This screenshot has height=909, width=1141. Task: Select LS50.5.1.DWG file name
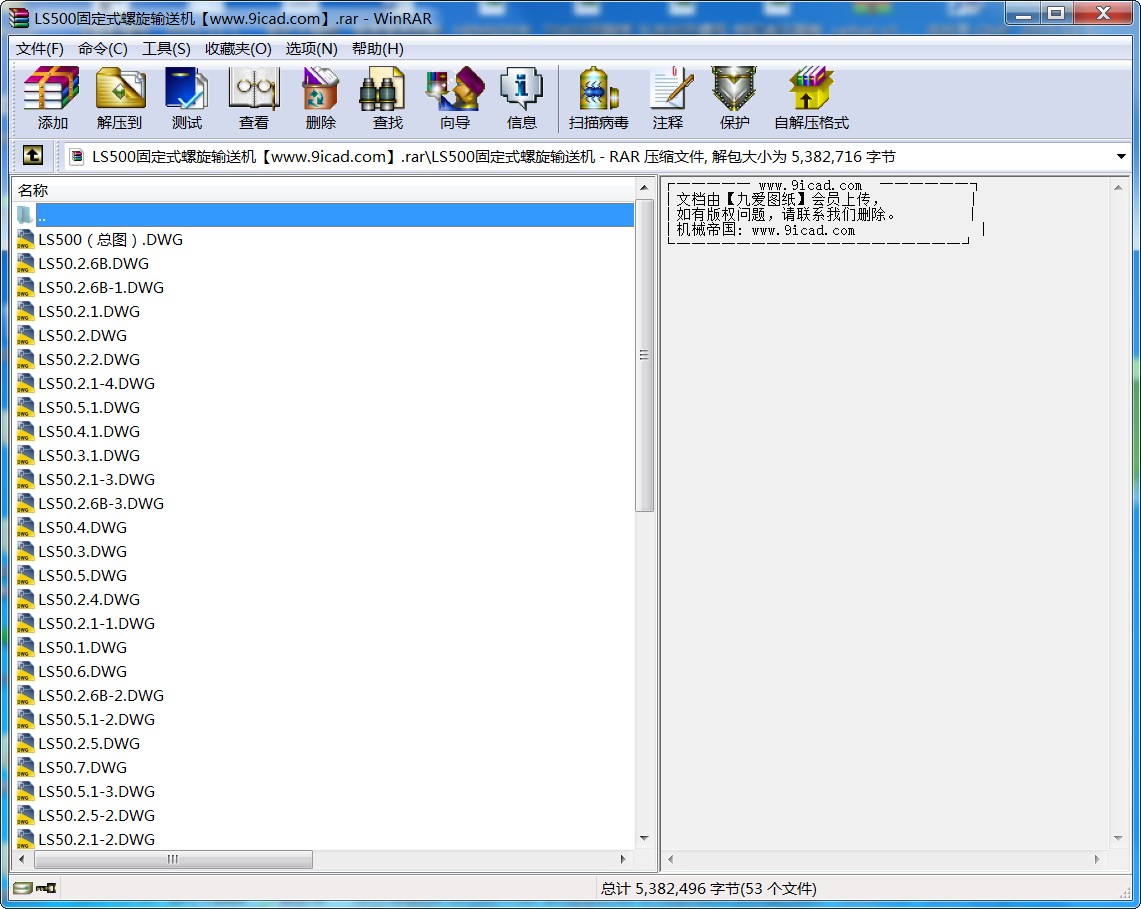pyautogui.click(x=89, y=408)
